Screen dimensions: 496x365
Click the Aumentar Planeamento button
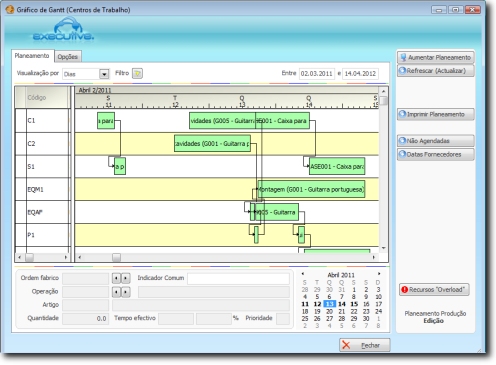tap(435, 57)
